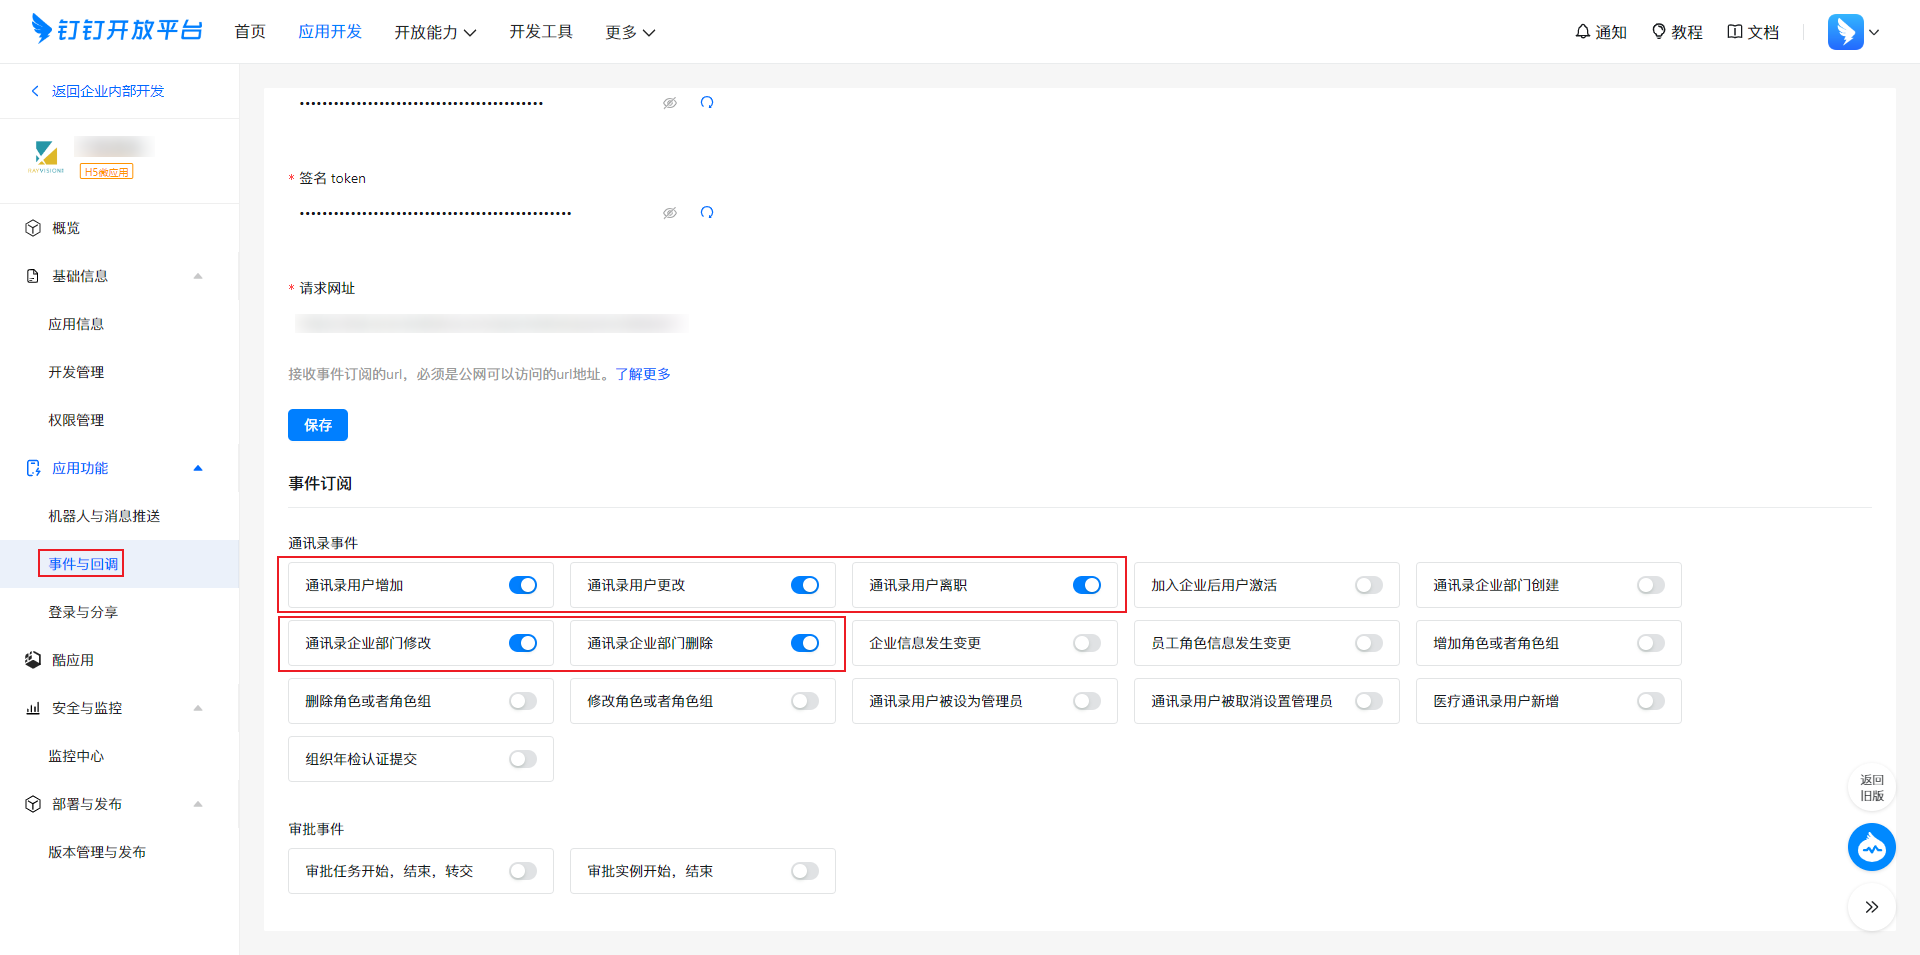This screenshot has width=1920, height=955.
Task: Click the 部署与发布 box icon
Action: (x=33, y=804)
